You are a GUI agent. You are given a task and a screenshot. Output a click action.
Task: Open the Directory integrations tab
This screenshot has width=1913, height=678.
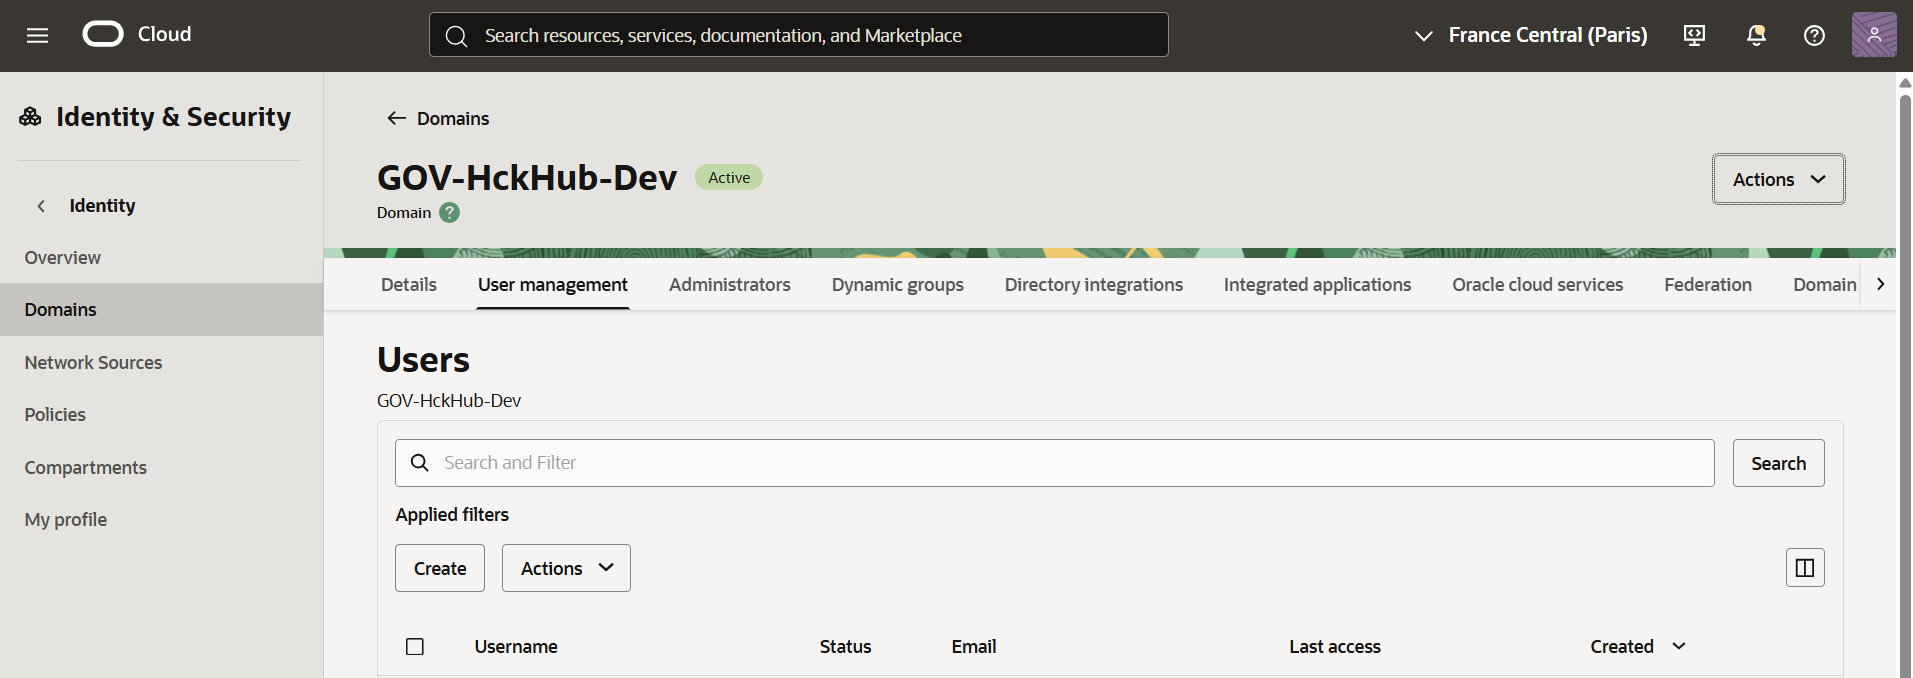pyautogui.click(x=1094, y=285)
